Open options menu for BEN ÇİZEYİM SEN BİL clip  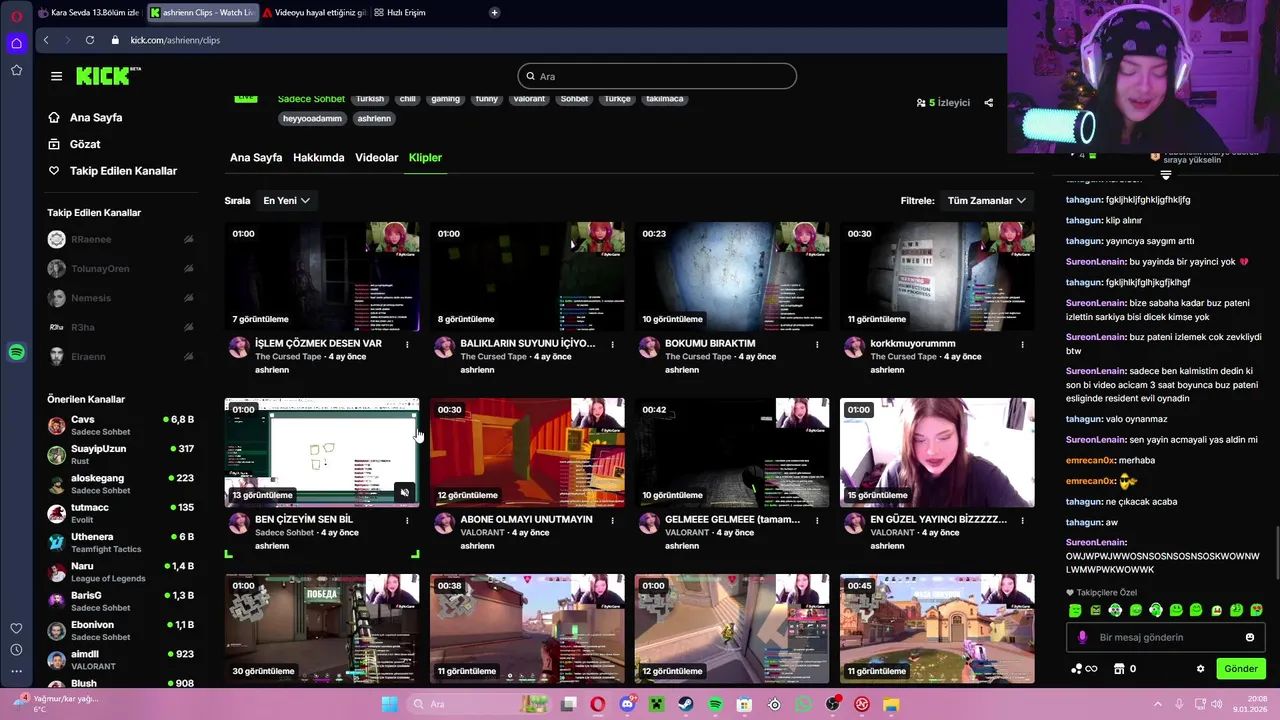tap(407, 520)
